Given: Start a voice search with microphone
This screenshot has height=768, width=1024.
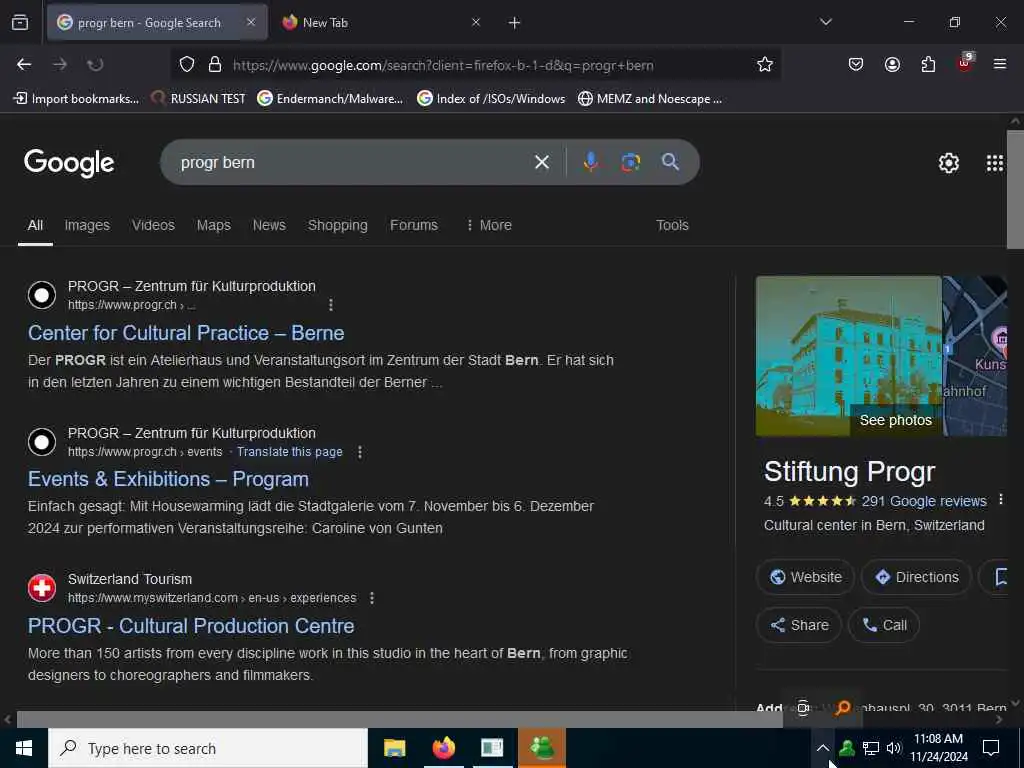Looking at the screenshot, I should click(x=591, y=162).
